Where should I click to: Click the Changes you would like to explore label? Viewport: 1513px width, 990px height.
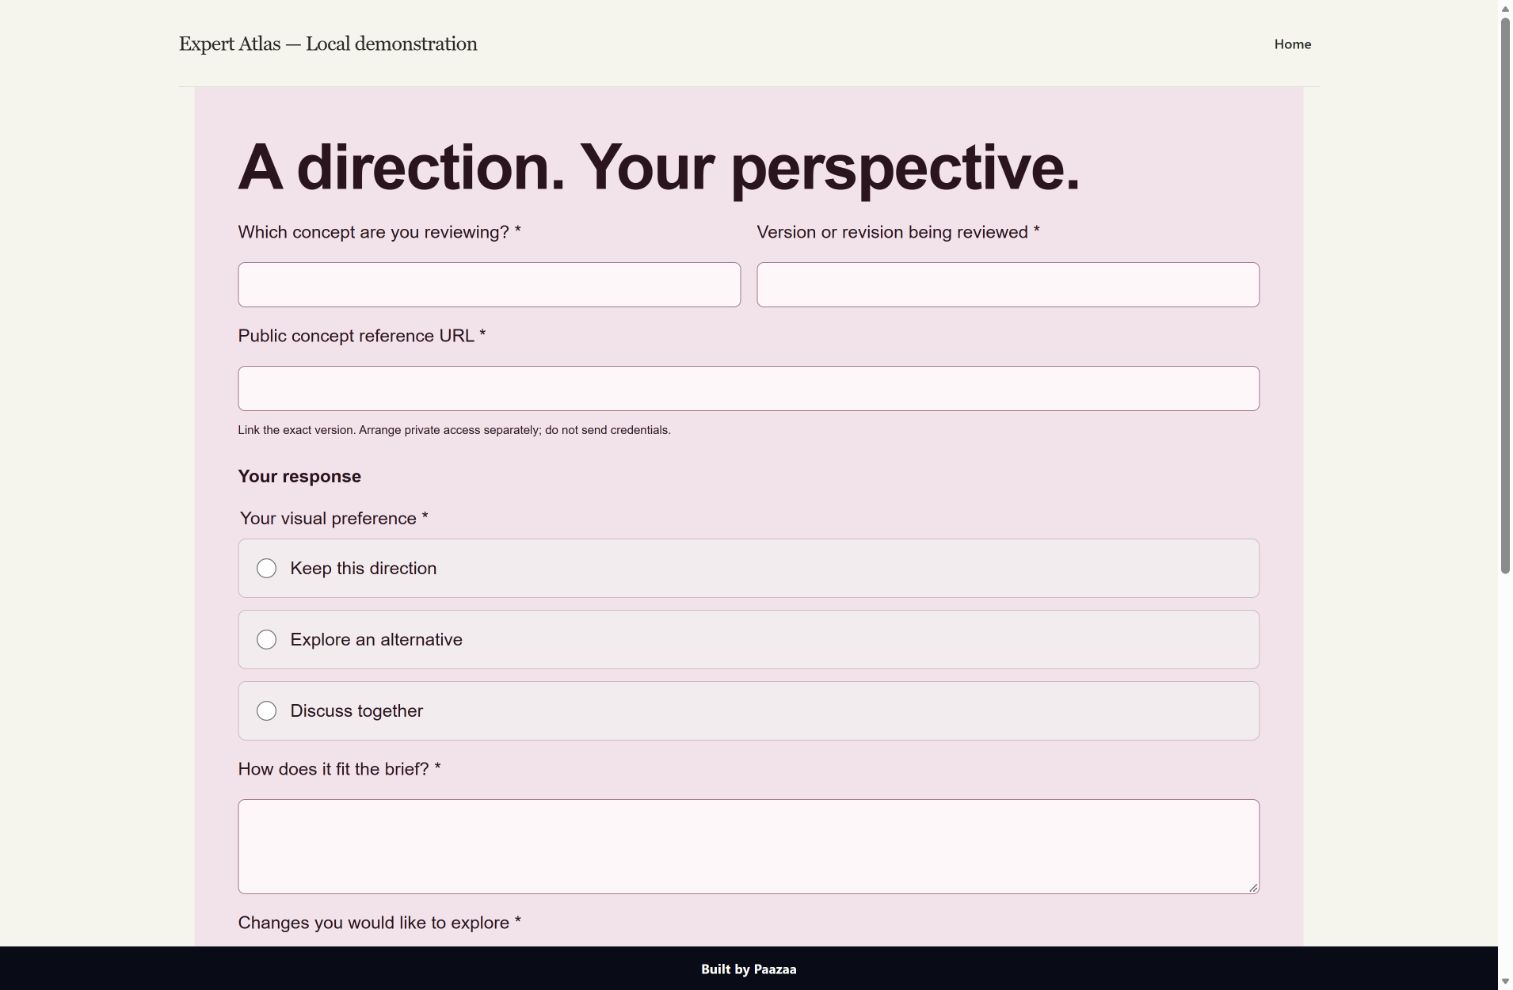(x=379, y=922)
